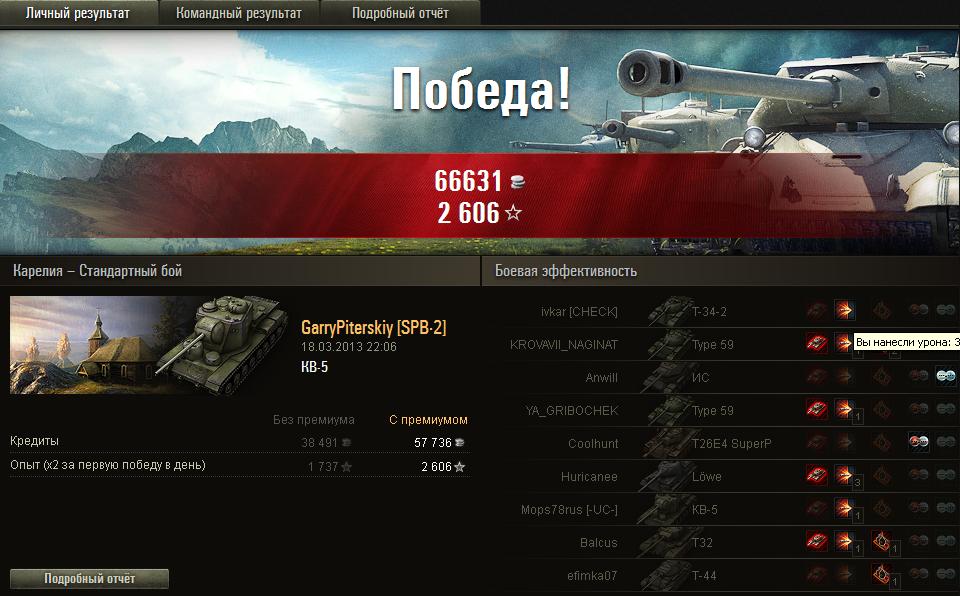Click the experience star icon next to 2 606
960x596 pixels.
tap(513, 213)
